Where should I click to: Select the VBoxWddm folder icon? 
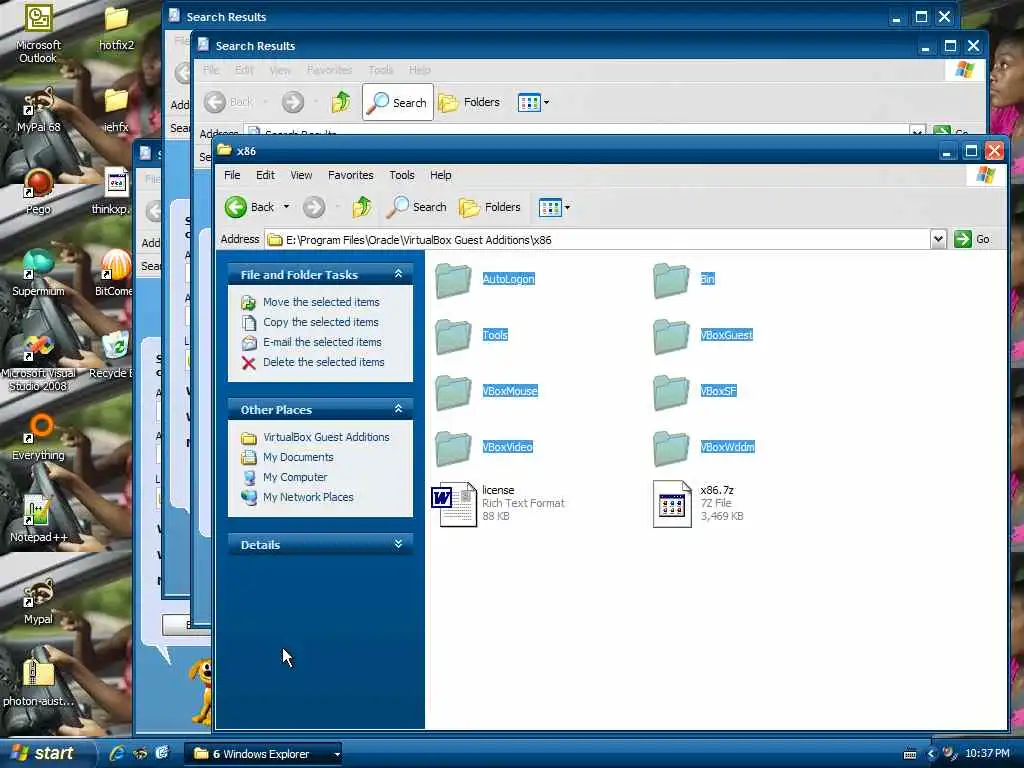671,449
